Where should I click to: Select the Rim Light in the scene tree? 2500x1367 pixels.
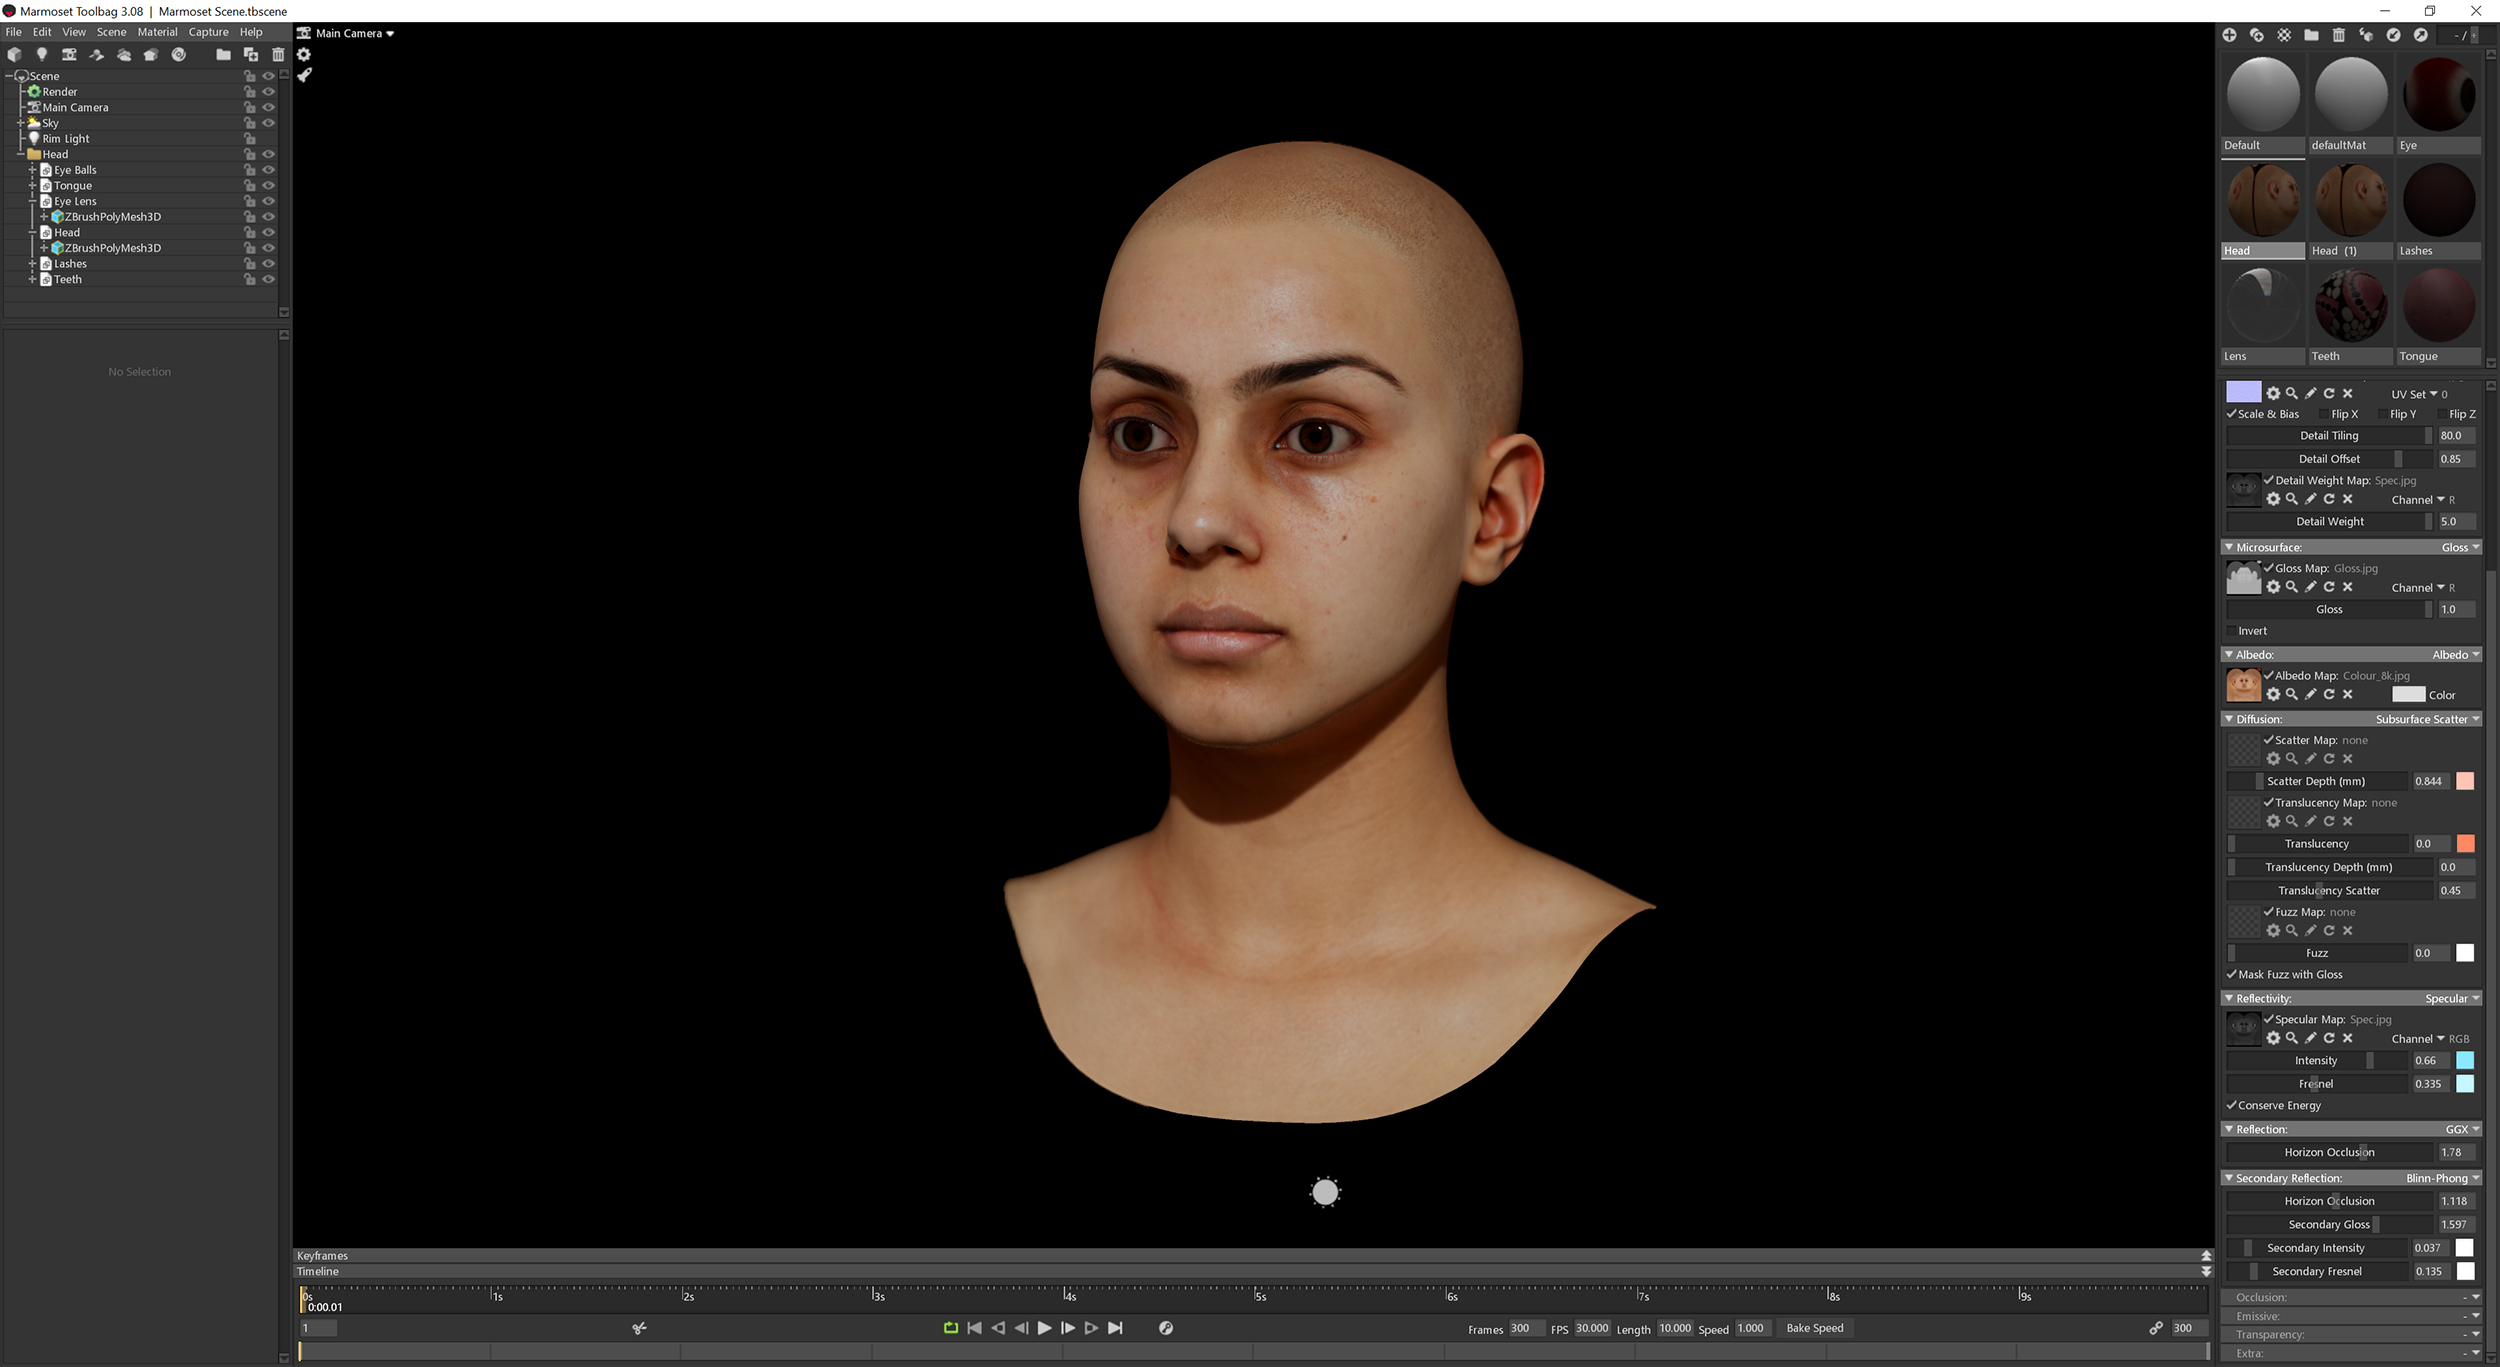[65, 138]
